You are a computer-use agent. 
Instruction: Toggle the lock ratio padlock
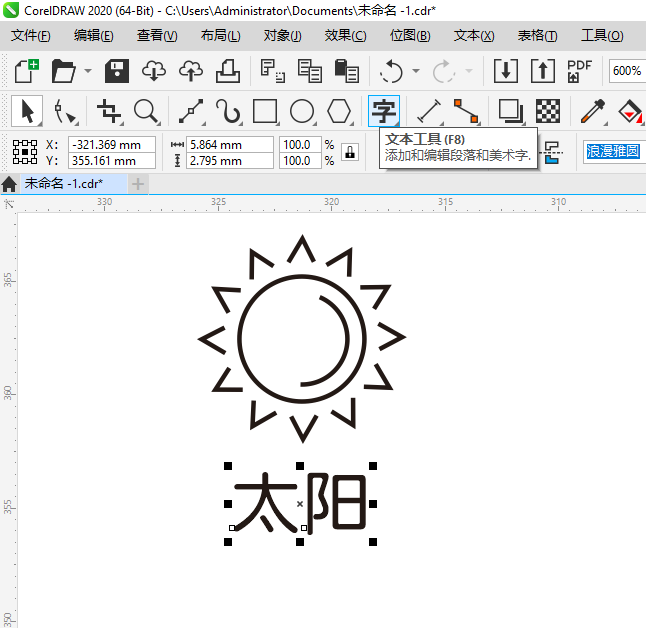point(349,152)
